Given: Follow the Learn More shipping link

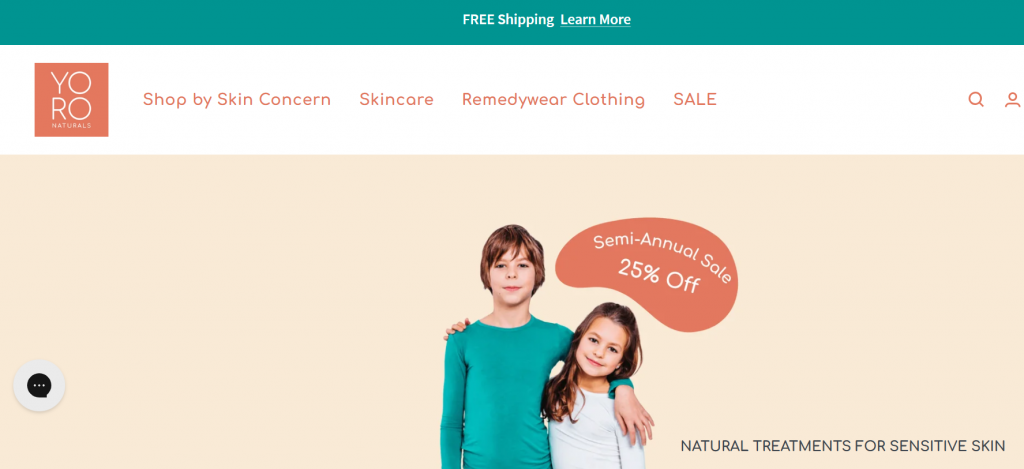Looking at the screenshot, I should [595, 20].
